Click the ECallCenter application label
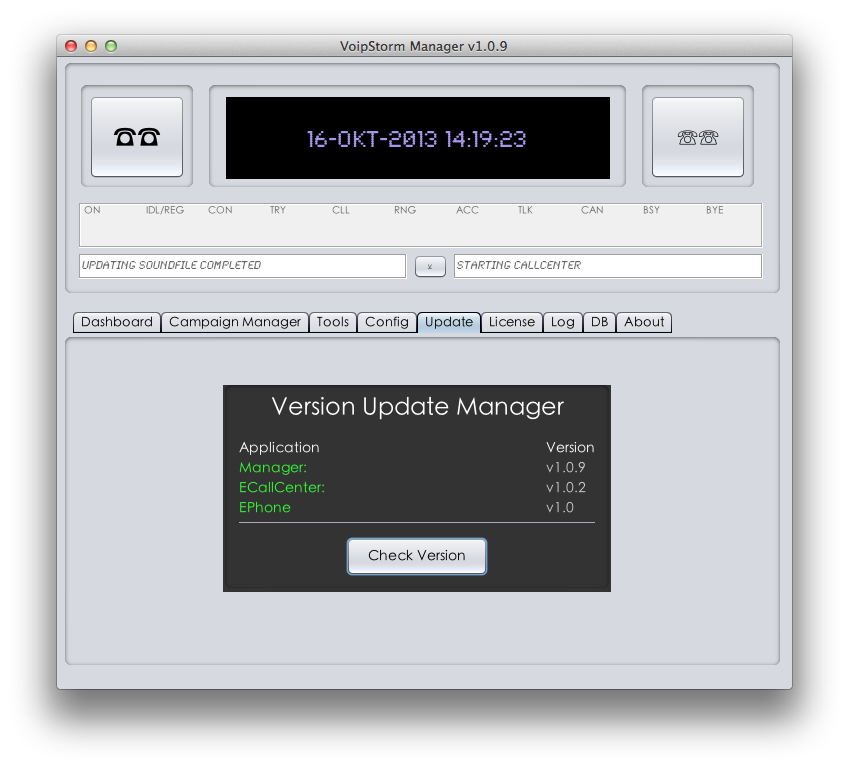Screen dimensions: 849x768 (x=282, y=487)
